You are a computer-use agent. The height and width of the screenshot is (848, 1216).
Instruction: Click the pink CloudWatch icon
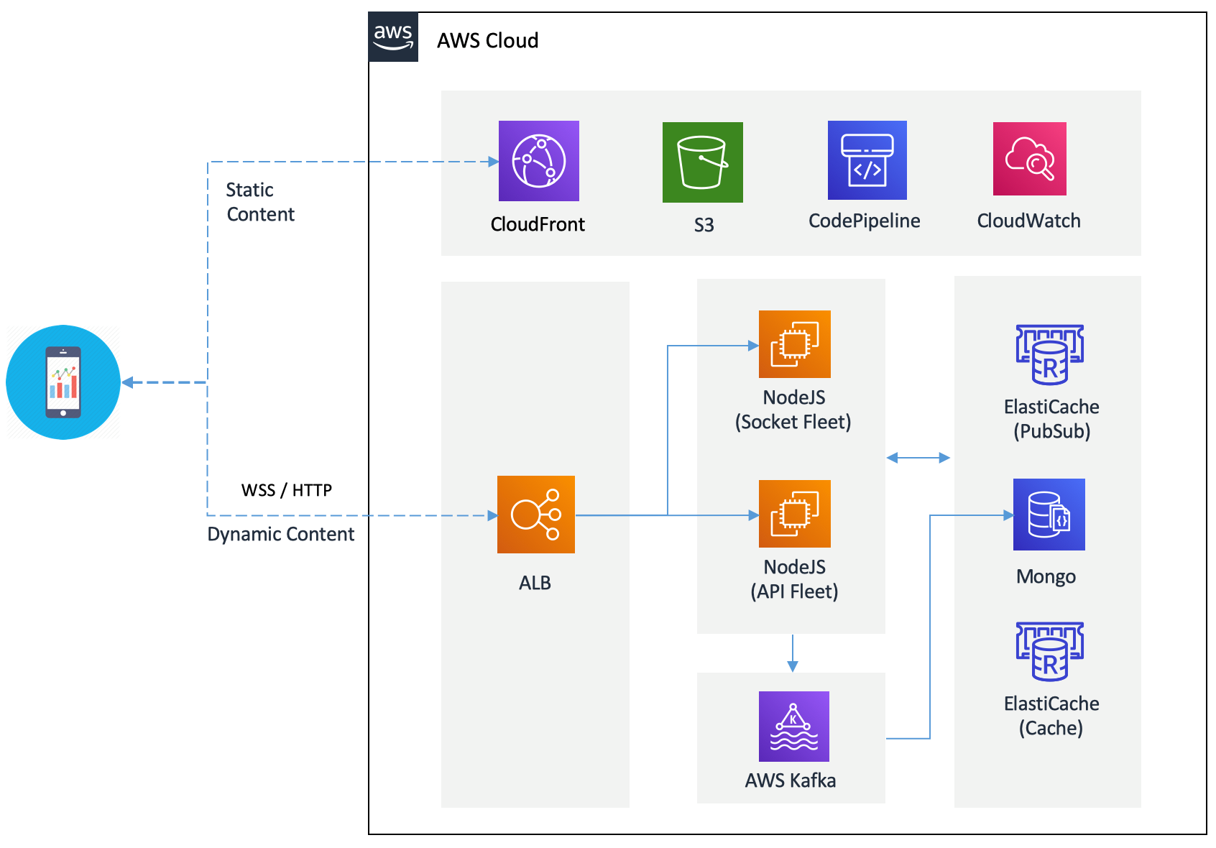coord(1029,159)
